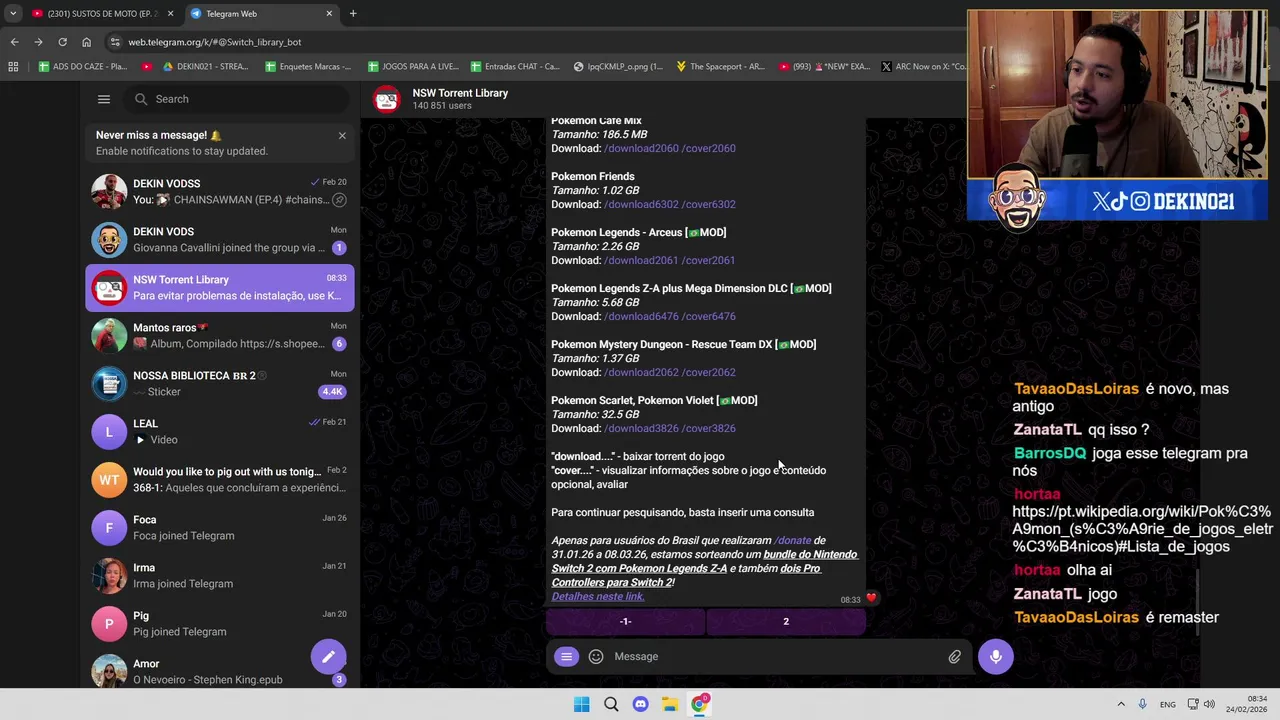Click the /donate command link

[793, 540]
